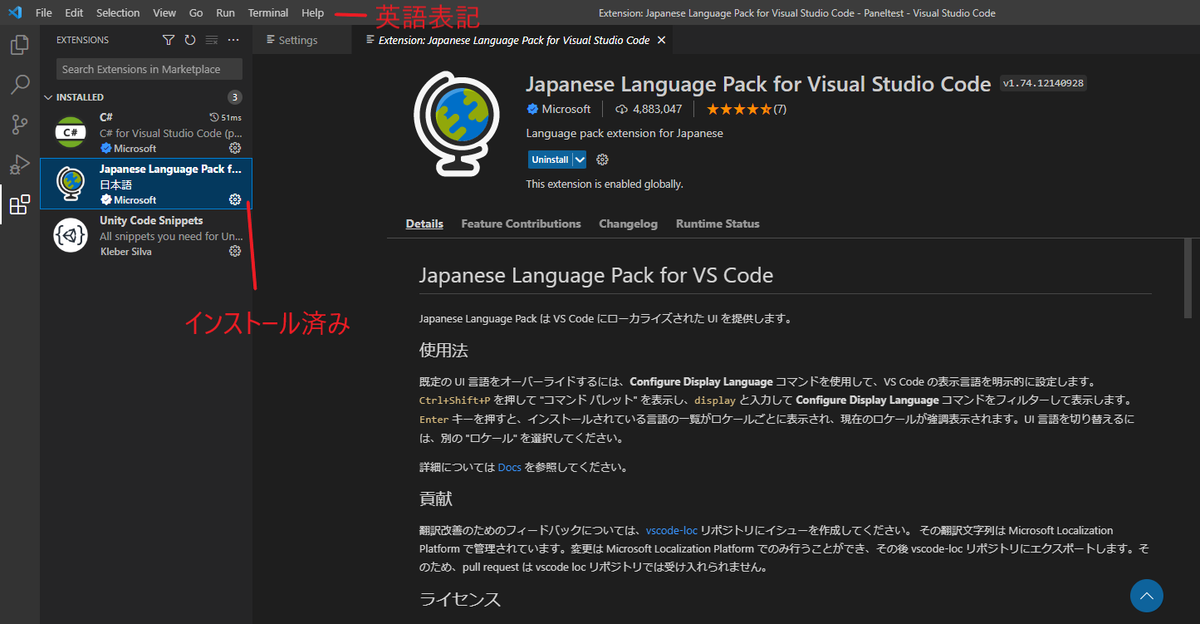Click the 51ms activation time label

click(x=224, y=117)
